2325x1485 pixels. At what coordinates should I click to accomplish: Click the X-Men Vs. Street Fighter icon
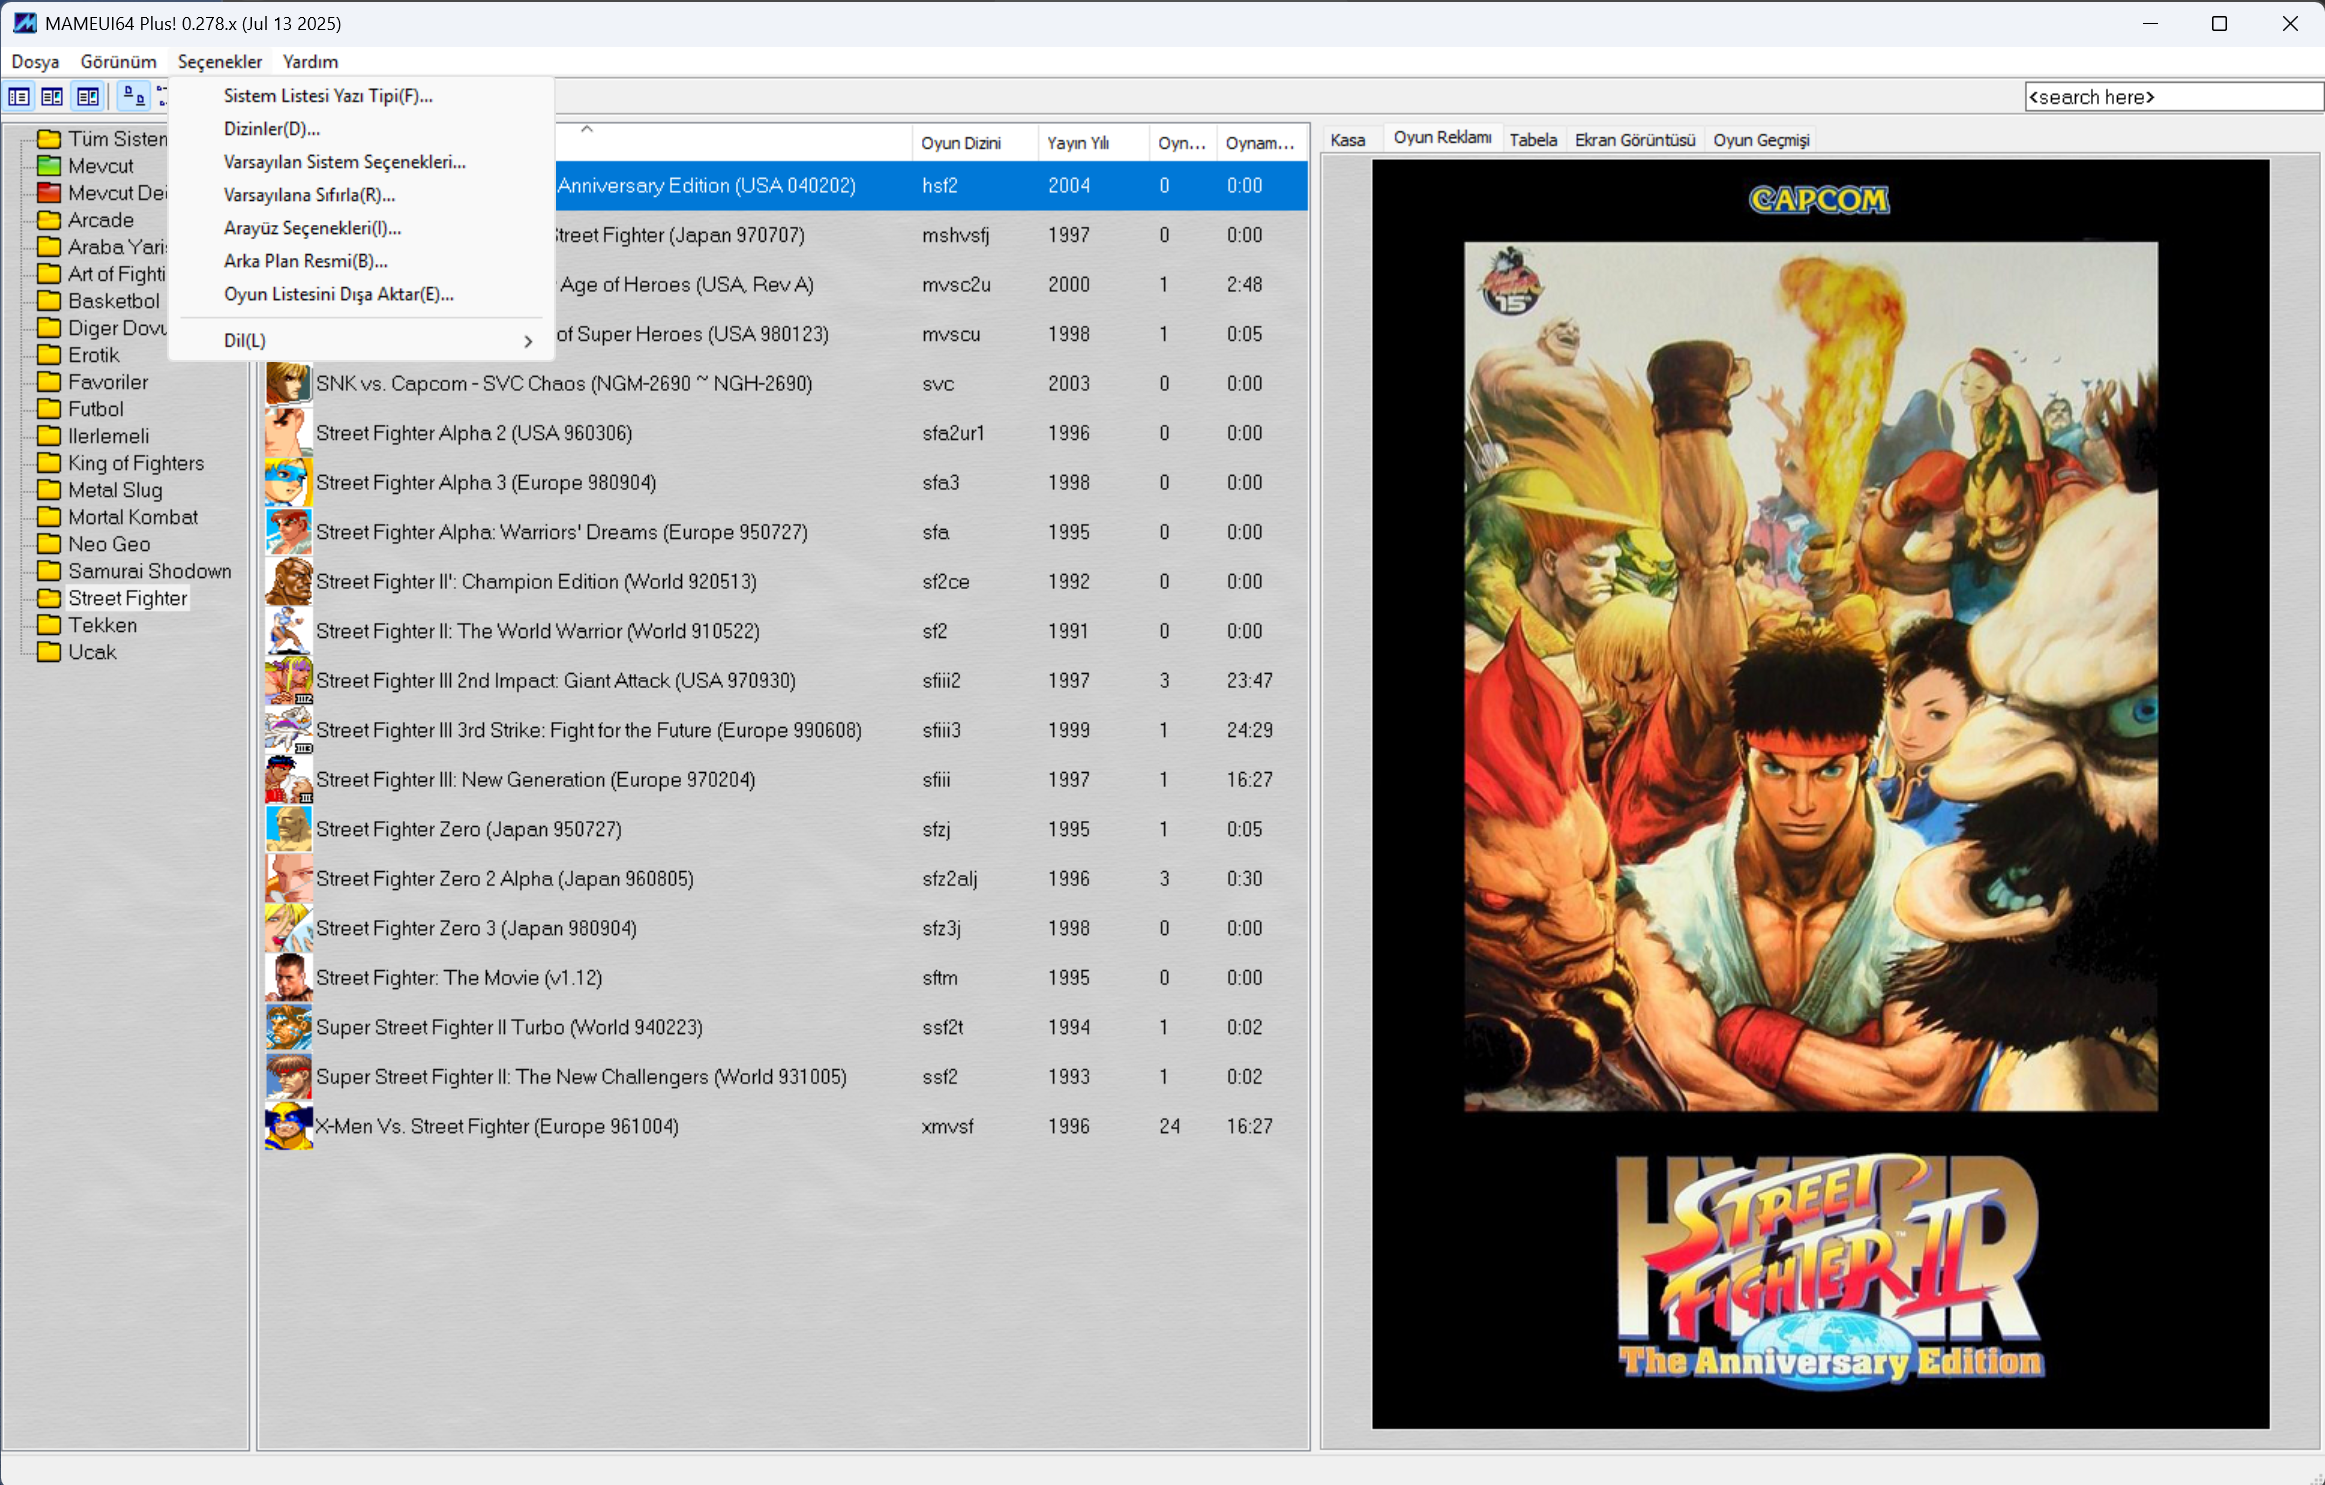tap(288, 1126)
